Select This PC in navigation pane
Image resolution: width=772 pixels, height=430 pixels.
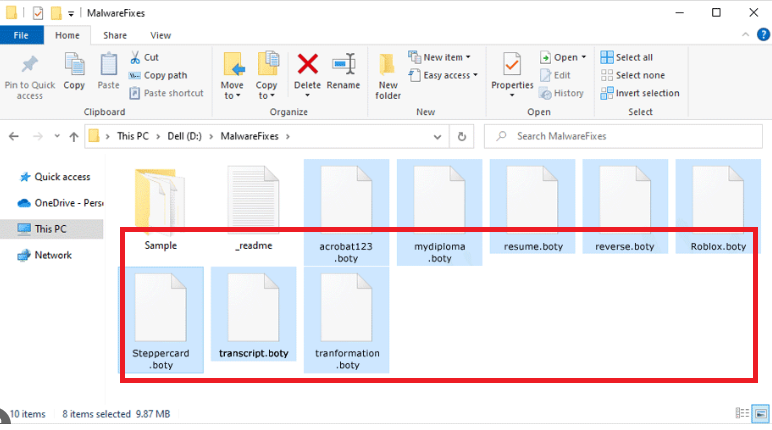tap(51, 229)
